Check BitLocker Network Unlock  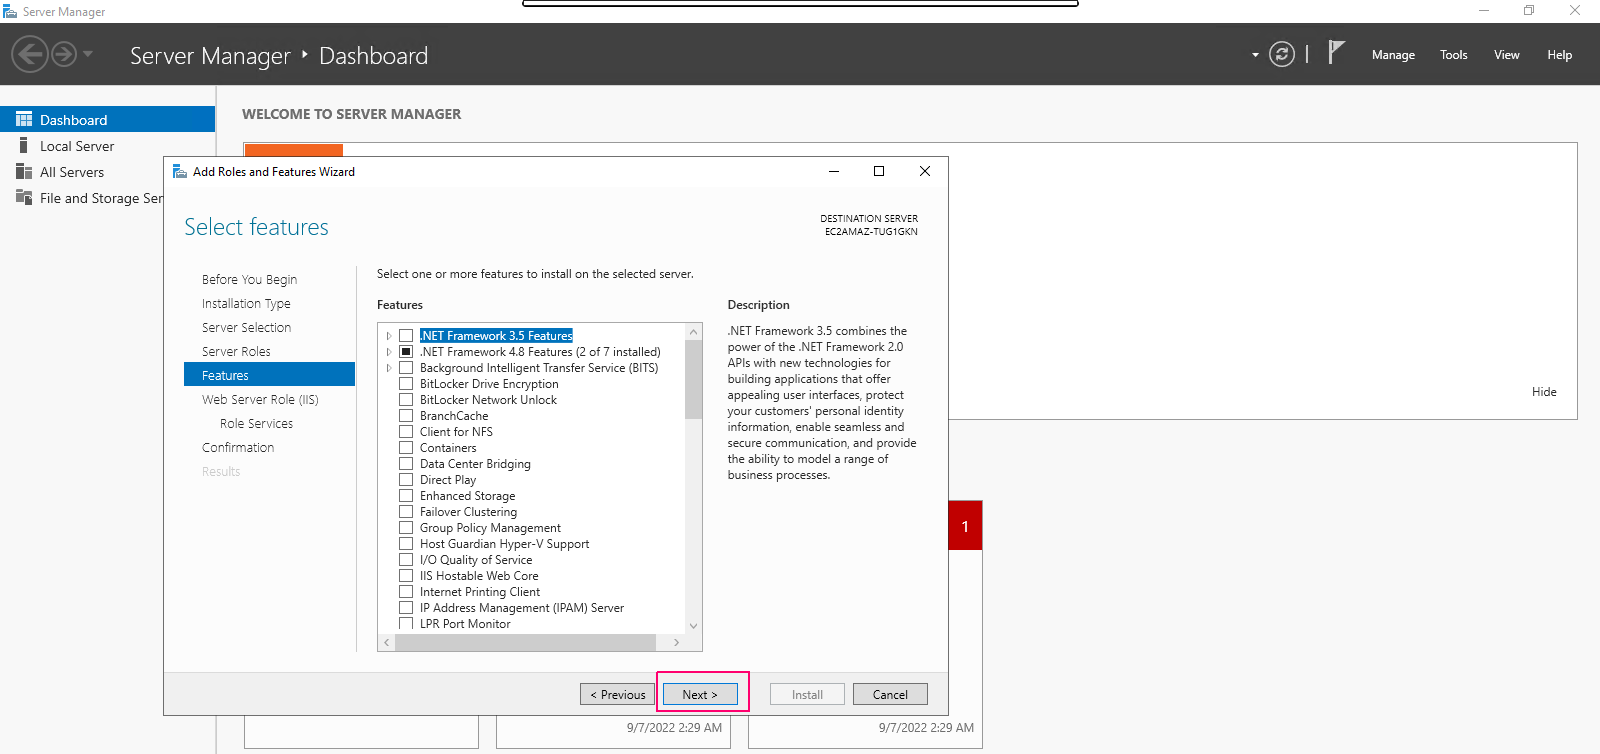pyautogui.click(x=406, y=400)
